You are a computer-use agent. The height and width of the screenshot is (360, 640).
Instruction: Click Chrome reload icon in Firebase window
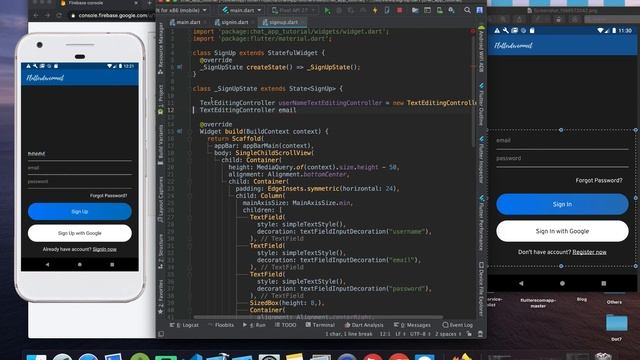coord(59,15)
